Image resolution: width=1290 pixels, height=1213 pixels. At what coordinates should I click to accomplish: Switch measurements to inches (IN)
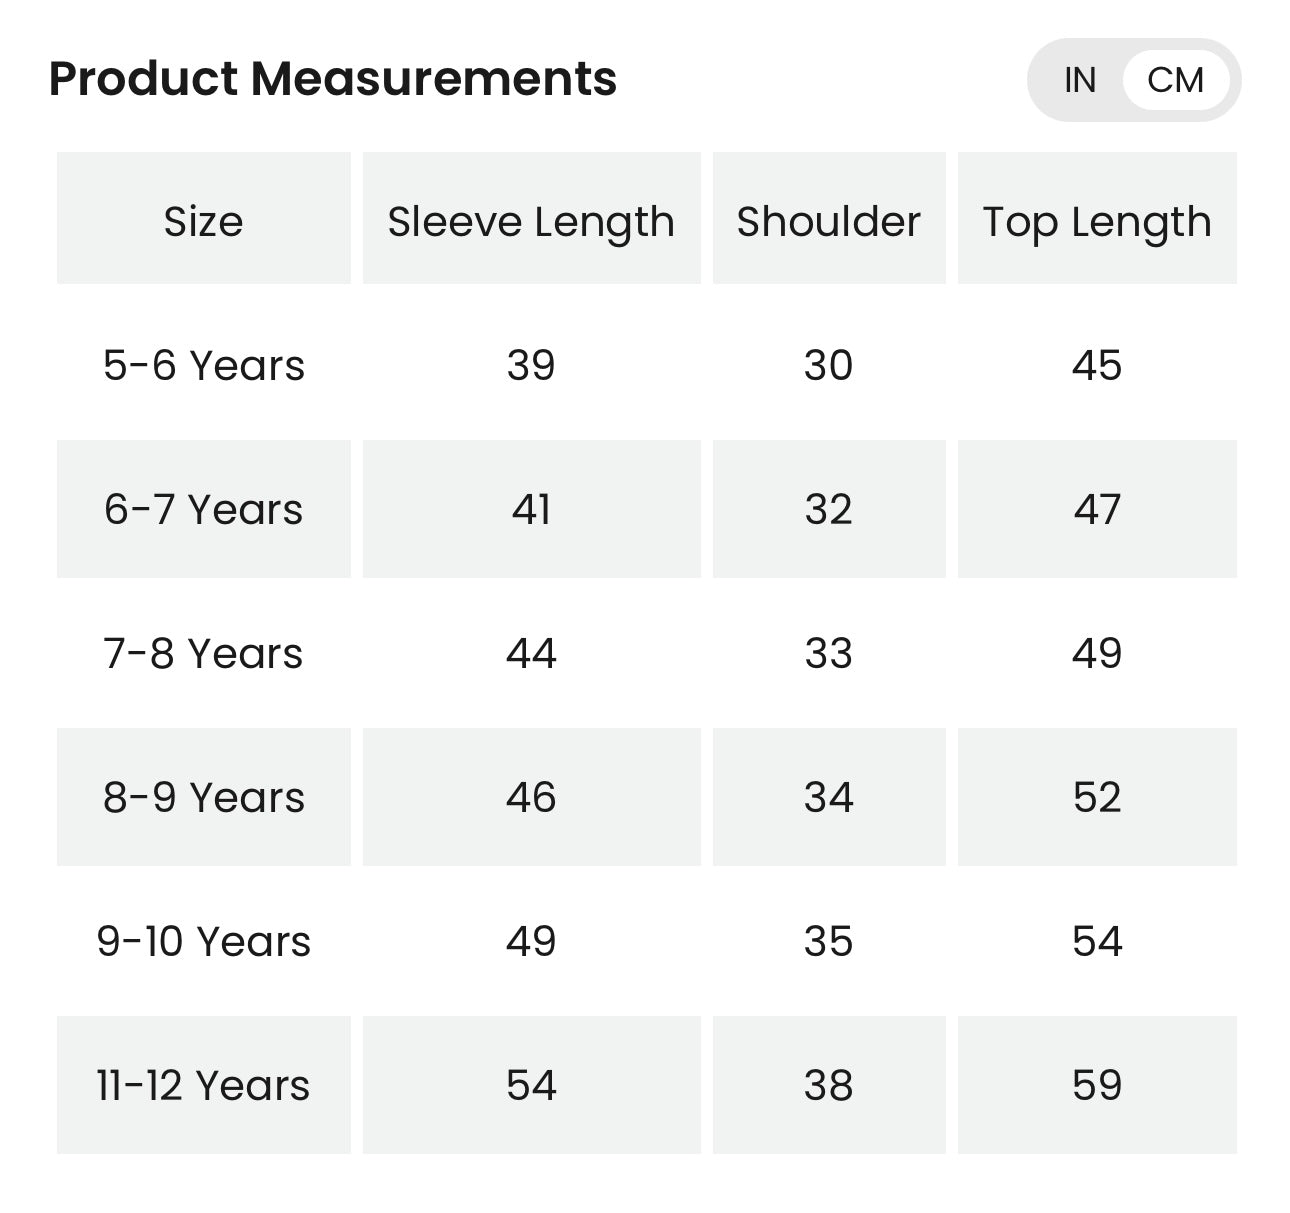click(1080, 80)
